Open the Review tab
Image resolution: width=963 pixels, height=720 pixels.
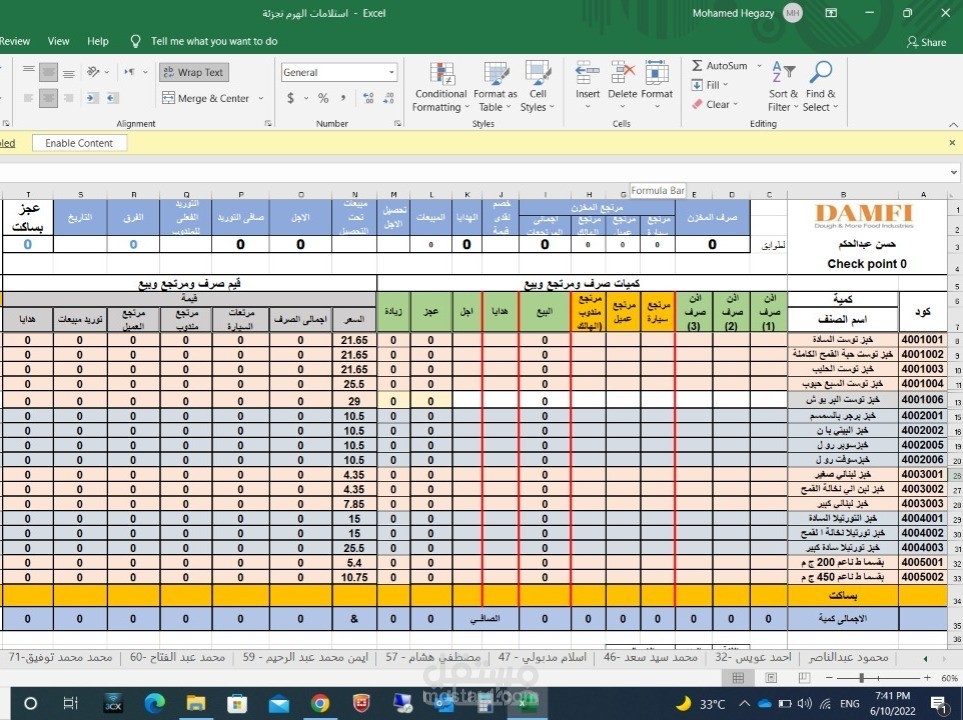(15, 41)
